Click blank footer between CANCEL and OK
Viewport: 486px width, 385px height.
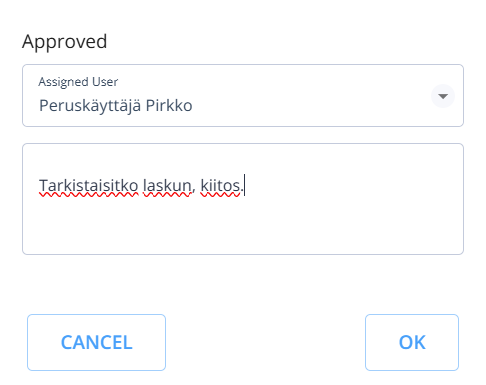(x=265, y=342)
